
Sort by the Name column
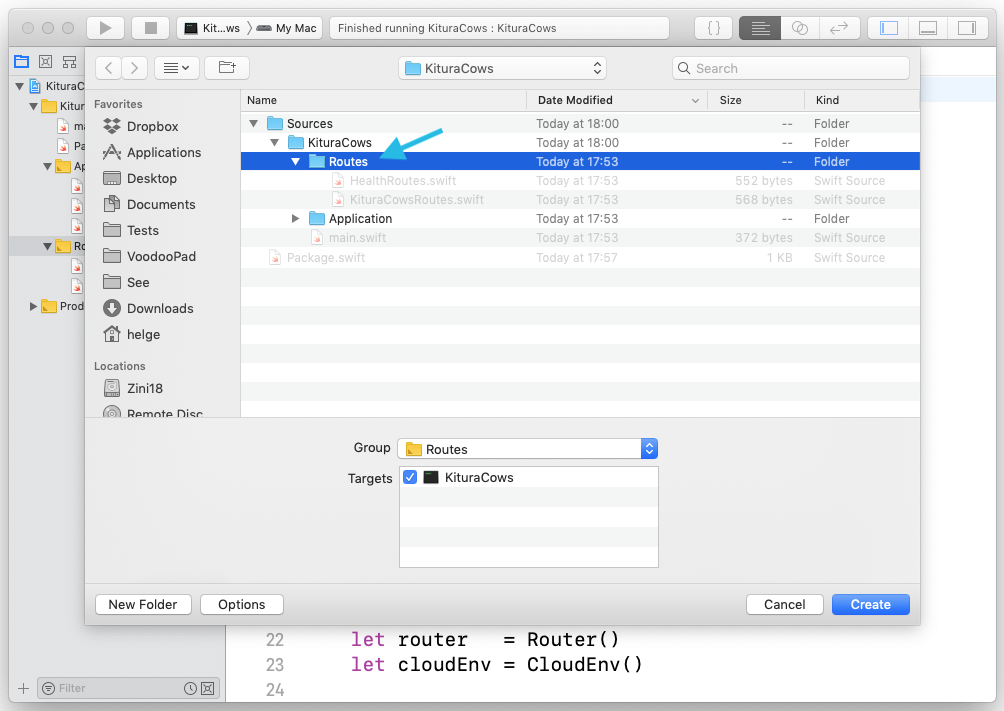[384, 100]
